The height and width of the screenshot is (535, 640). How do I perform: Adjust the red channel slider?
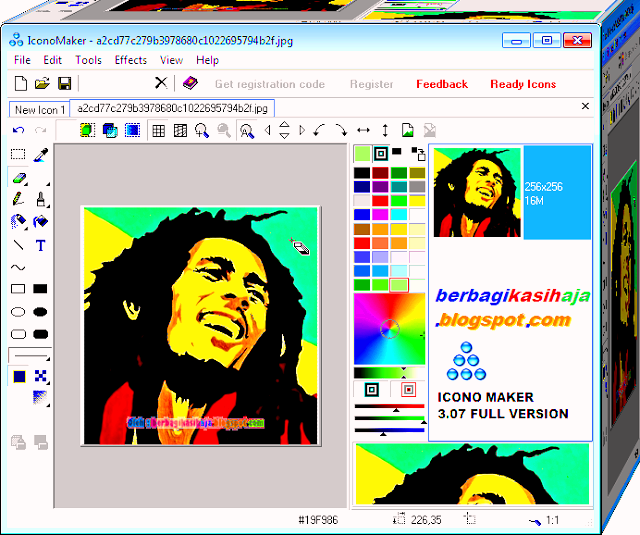coord(389,407)
